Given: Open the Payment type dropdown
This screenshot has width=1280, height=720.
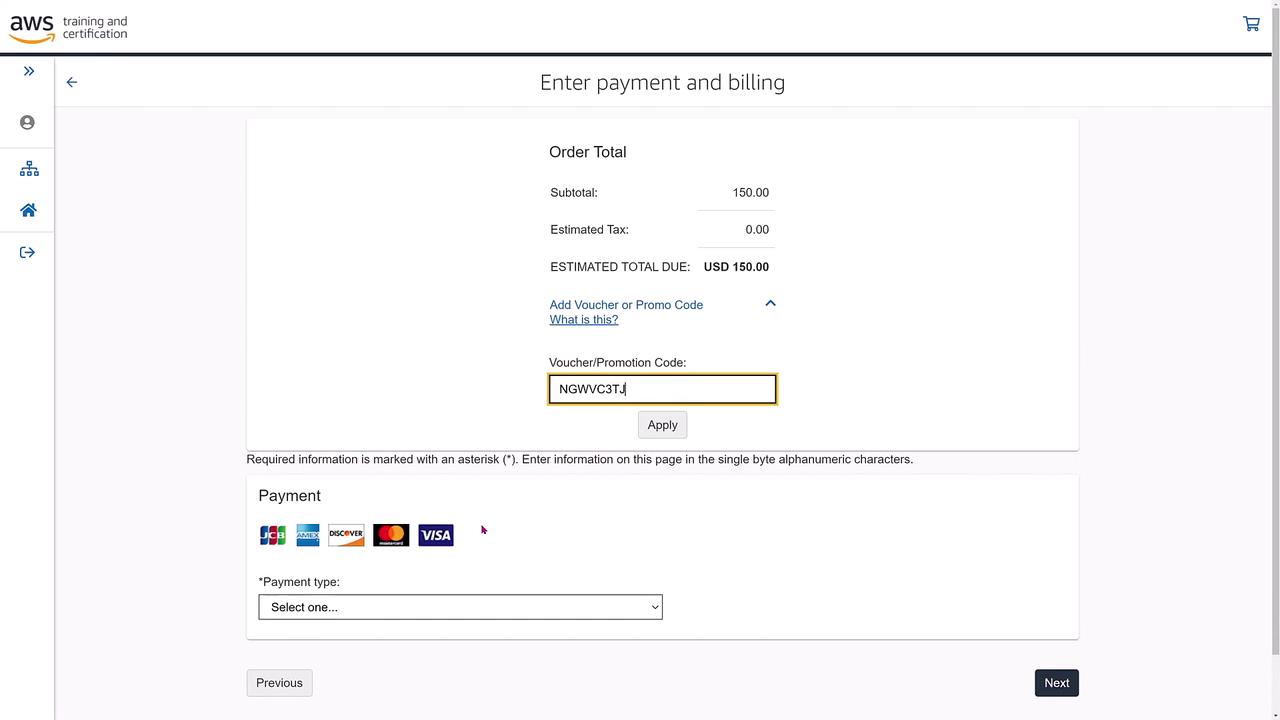Looking at the screenshot, I should coord(460,607).
